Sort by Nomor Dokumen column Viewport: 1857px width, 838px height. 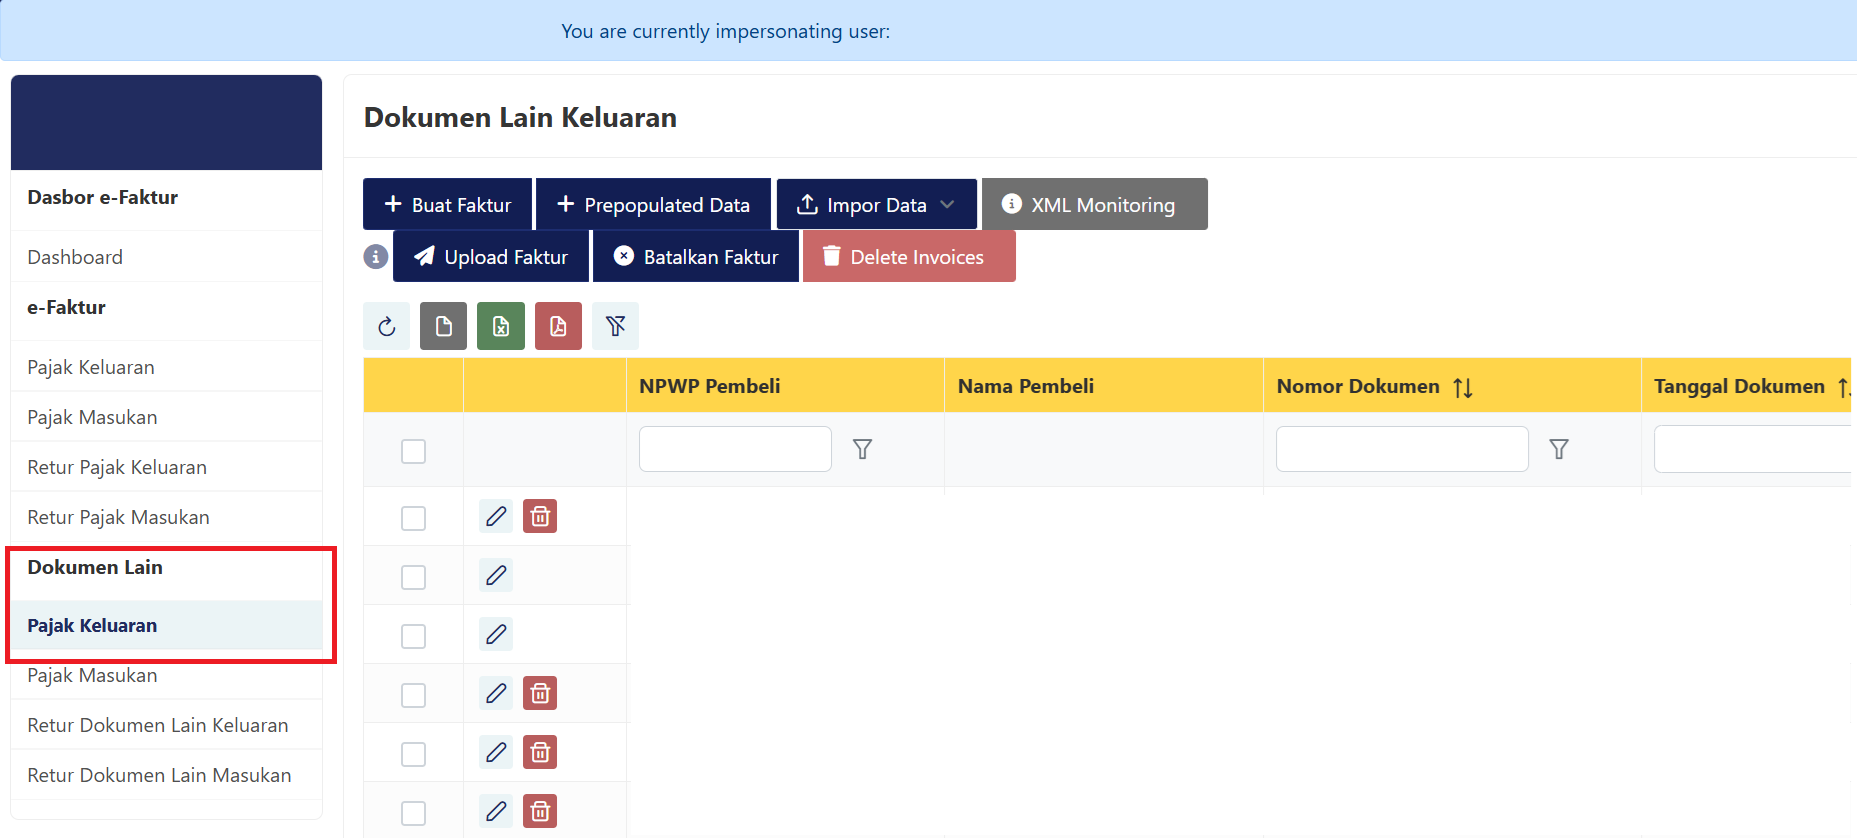[1462, 387]
